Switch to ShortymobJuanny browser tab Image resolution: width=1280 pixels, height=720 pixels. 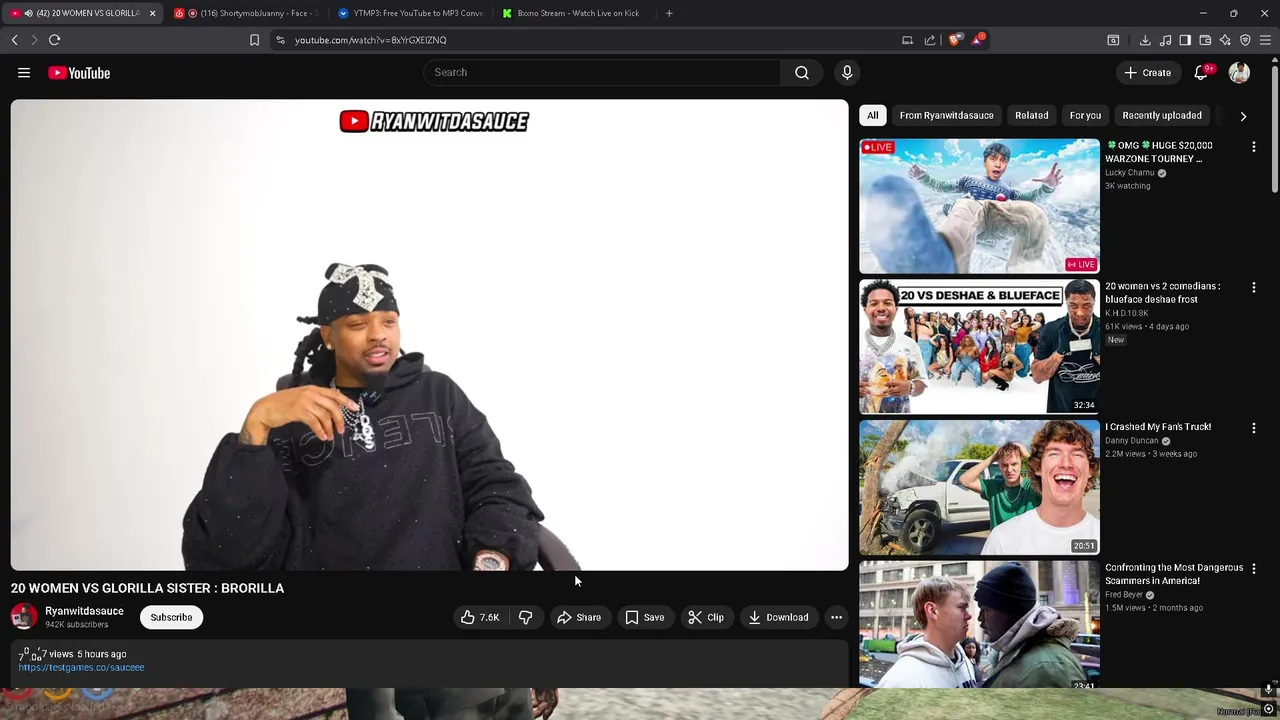click(244, 13)
